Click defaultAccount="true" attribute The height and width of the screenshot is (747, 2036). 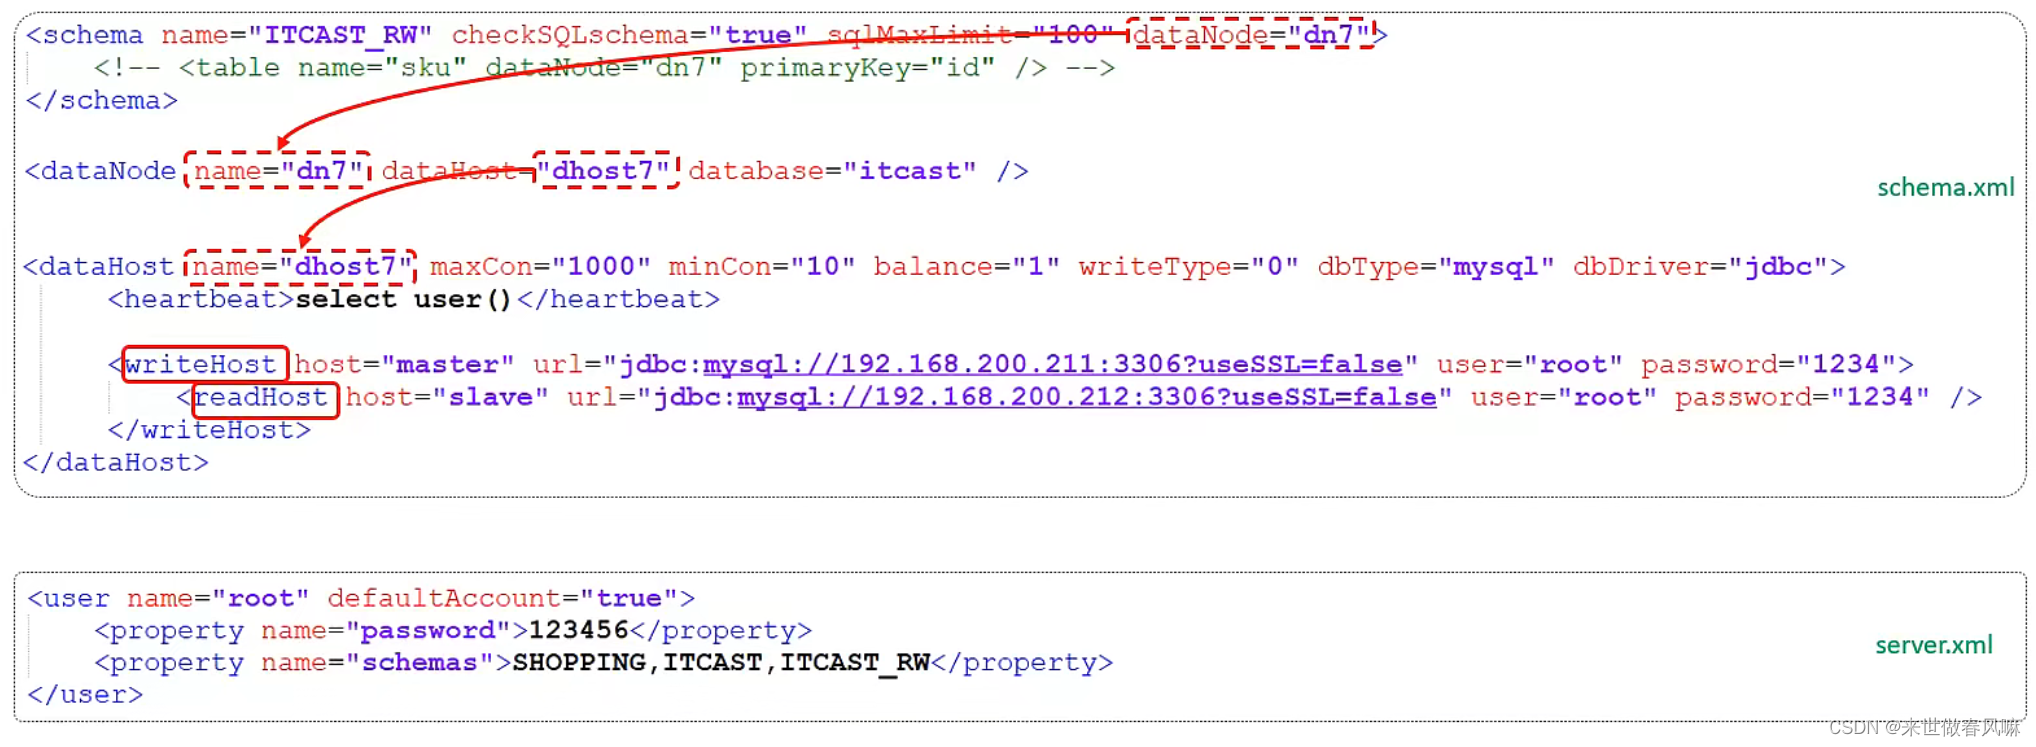502,599
